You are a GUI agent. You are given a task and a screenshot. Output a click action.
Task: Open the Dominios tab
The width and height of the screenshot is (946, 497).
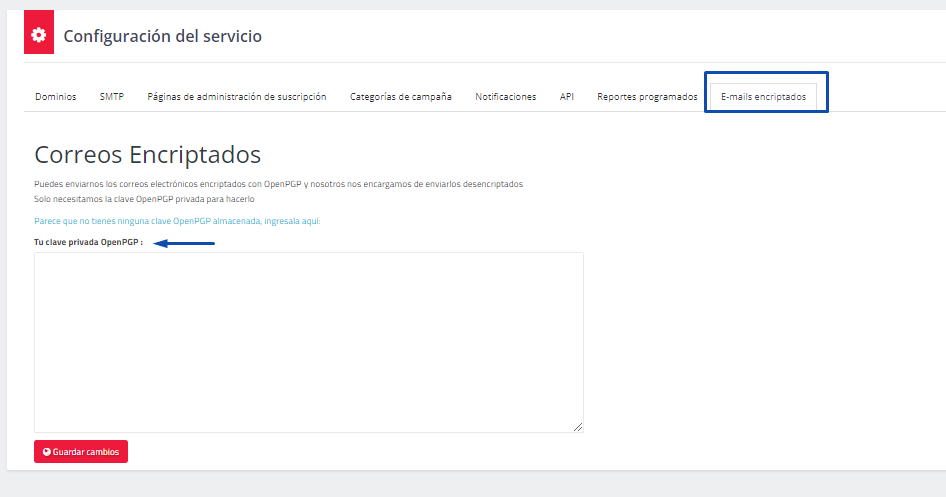click(x=55, y=97)
